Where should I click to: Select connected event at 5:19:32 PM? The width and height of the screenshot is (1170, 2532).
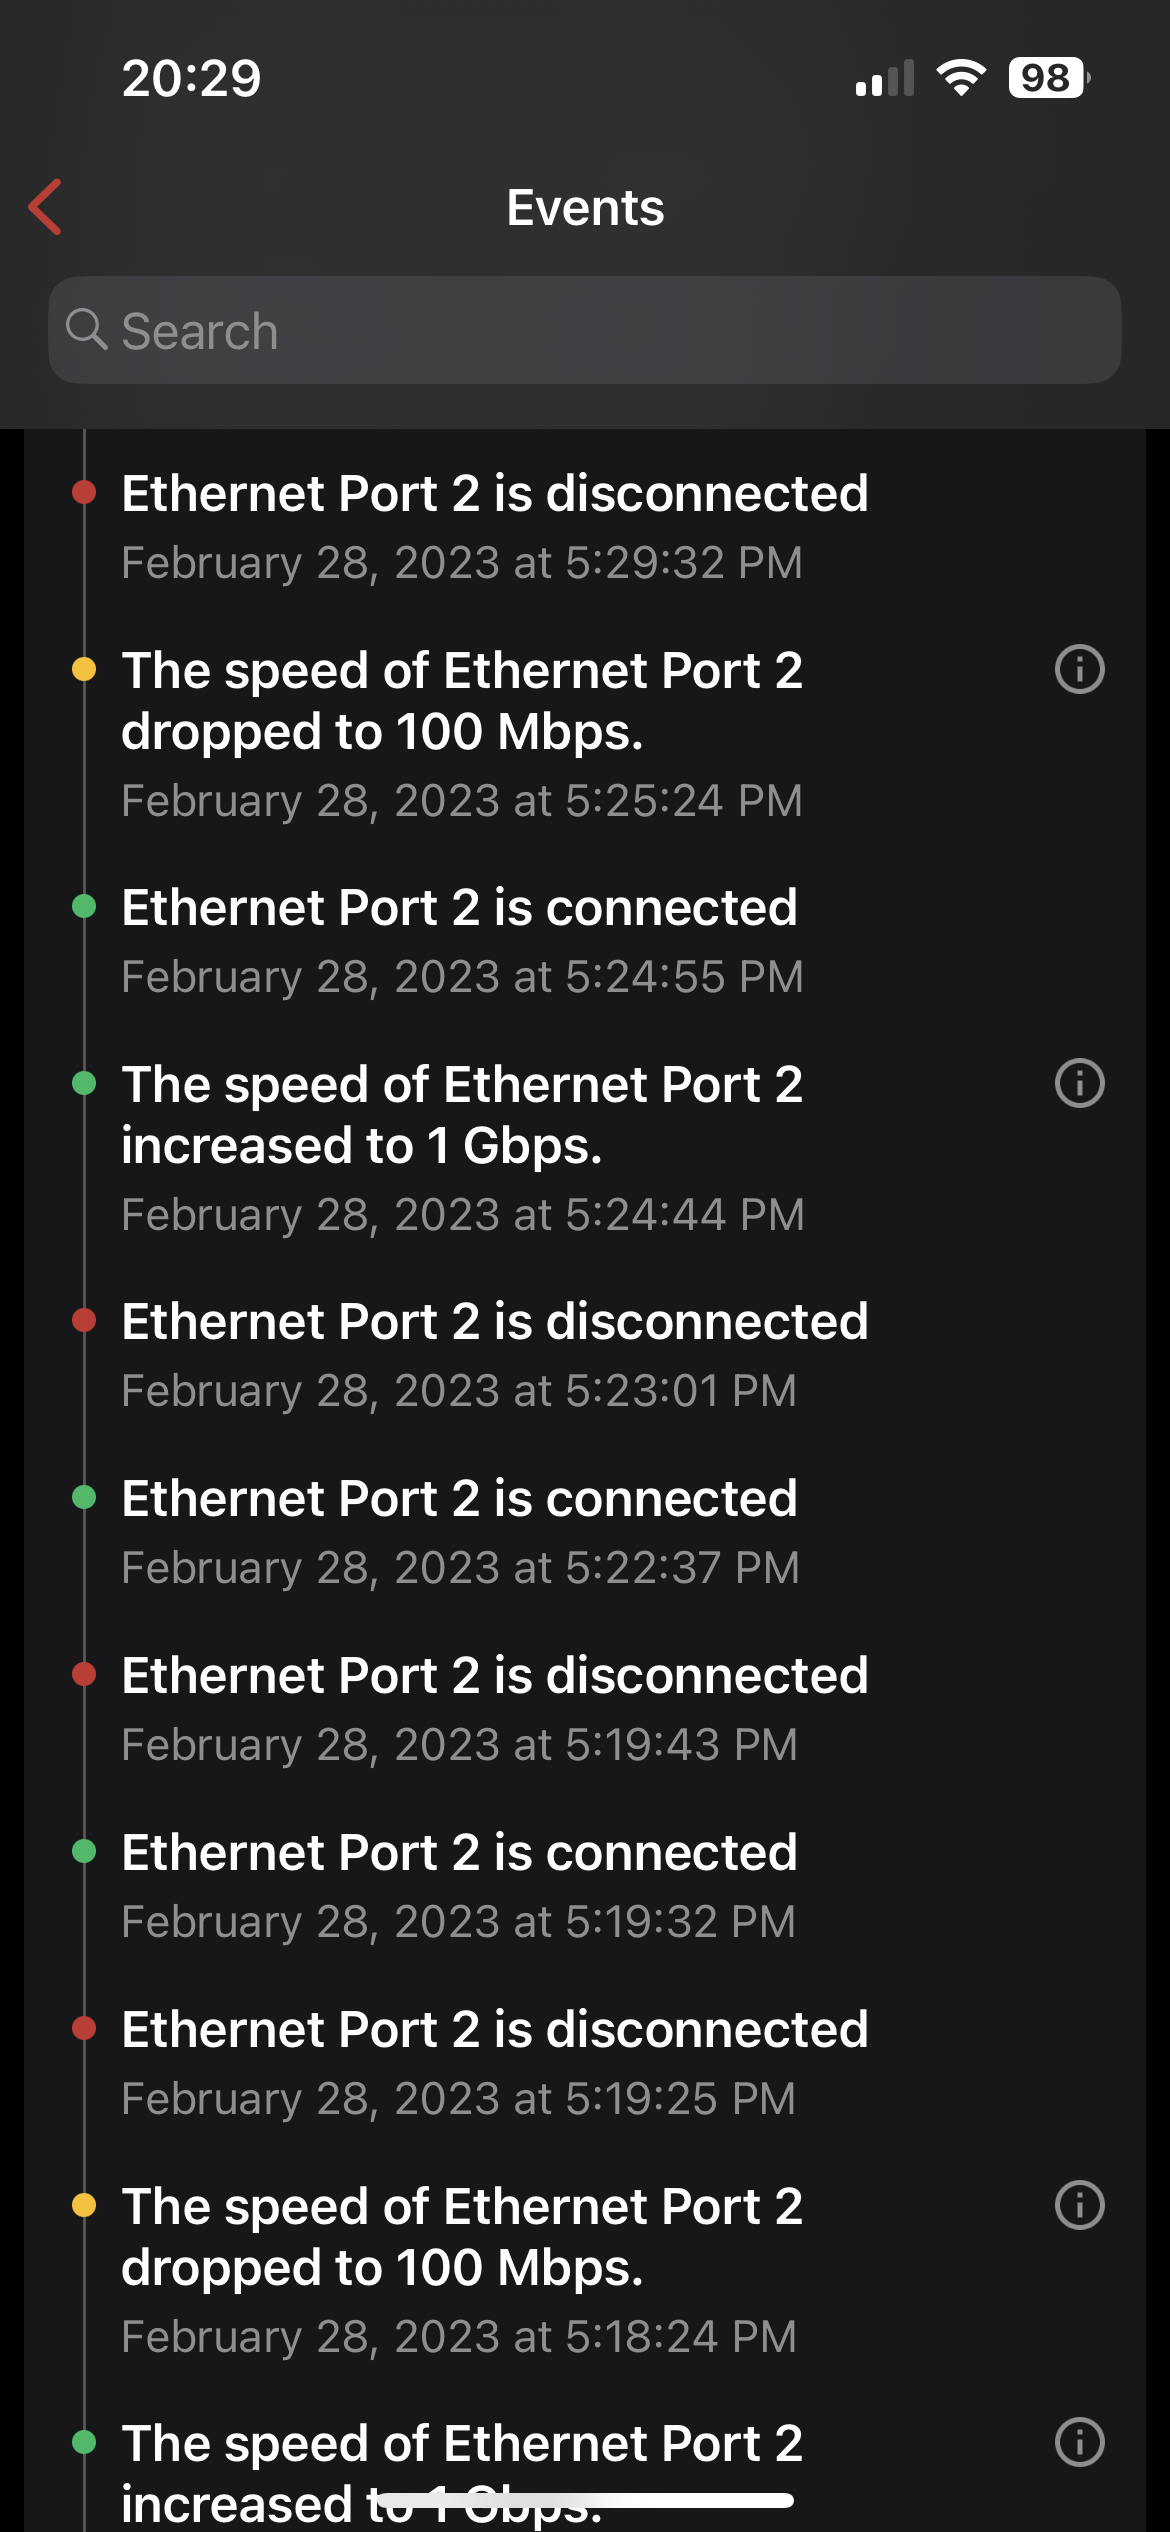coord(460,1885)
